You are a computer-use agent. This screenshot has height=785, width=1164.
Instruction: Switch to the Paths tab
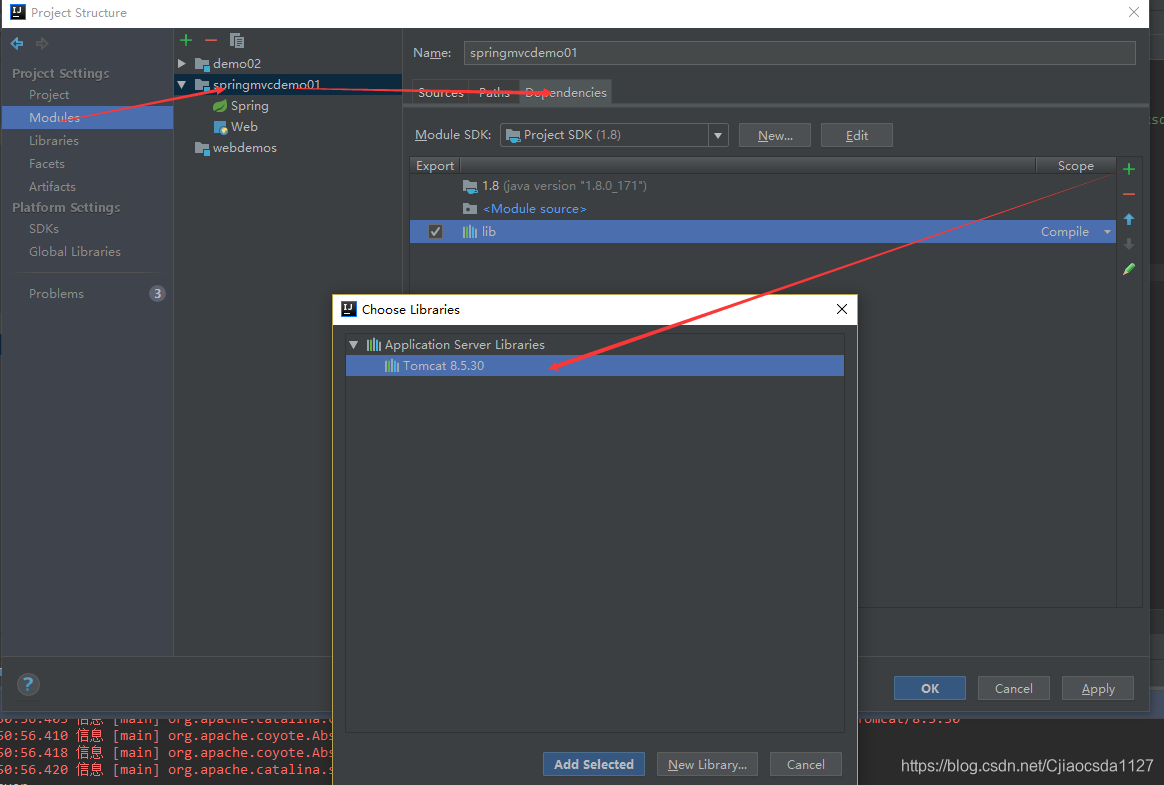(494, 93)
